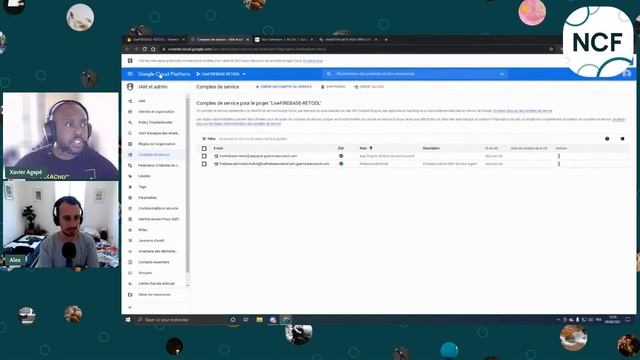This screenshot has height=360, width=640.
Task: Open Task View on the taskbar
Action: coord(246,320)
